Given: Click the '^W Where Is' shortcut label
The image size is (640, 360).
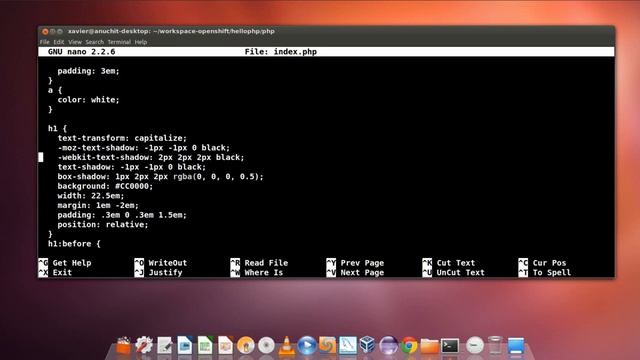Looking at the screenshot, I should point(257,273).
